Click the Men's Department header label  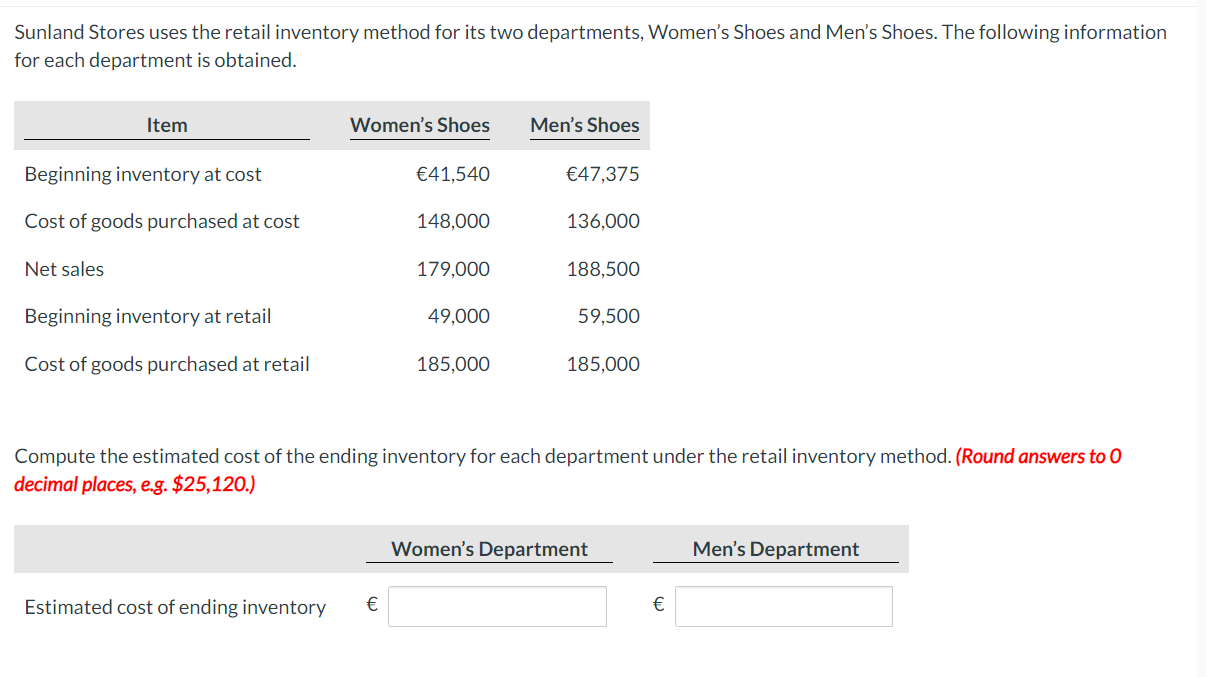776,548
